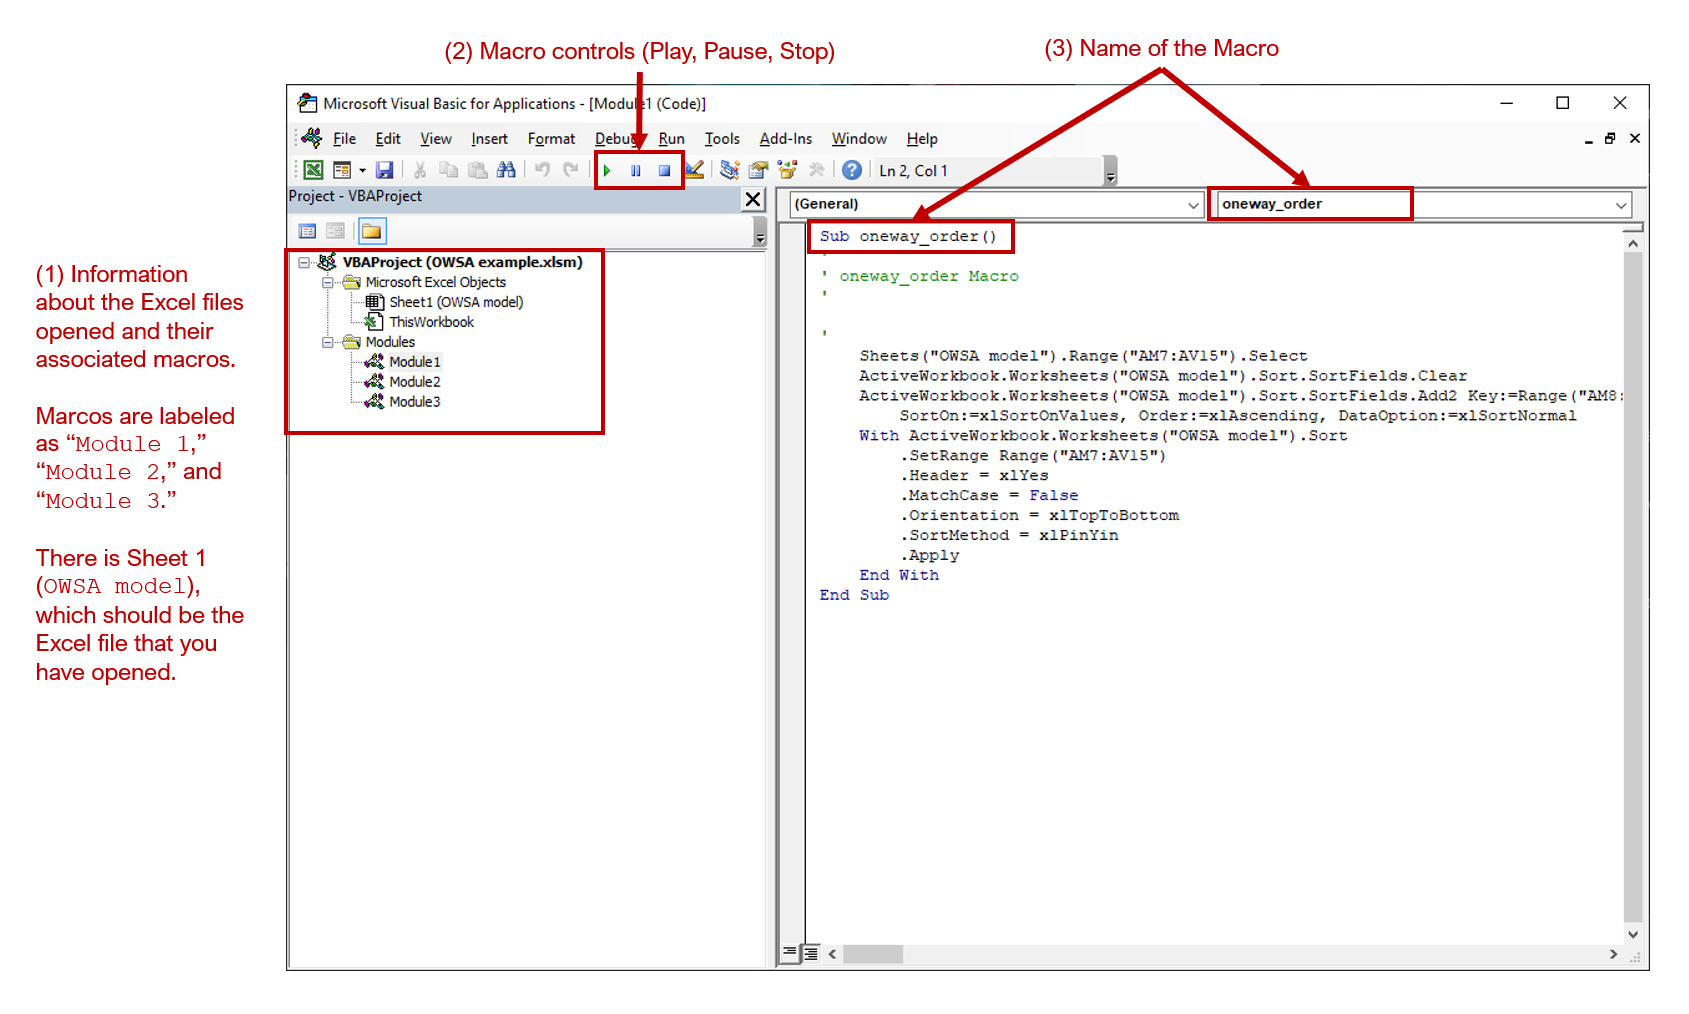Click the View Microsoft Excel icon
1689x1014 pixels.
[x=313, y=170]
